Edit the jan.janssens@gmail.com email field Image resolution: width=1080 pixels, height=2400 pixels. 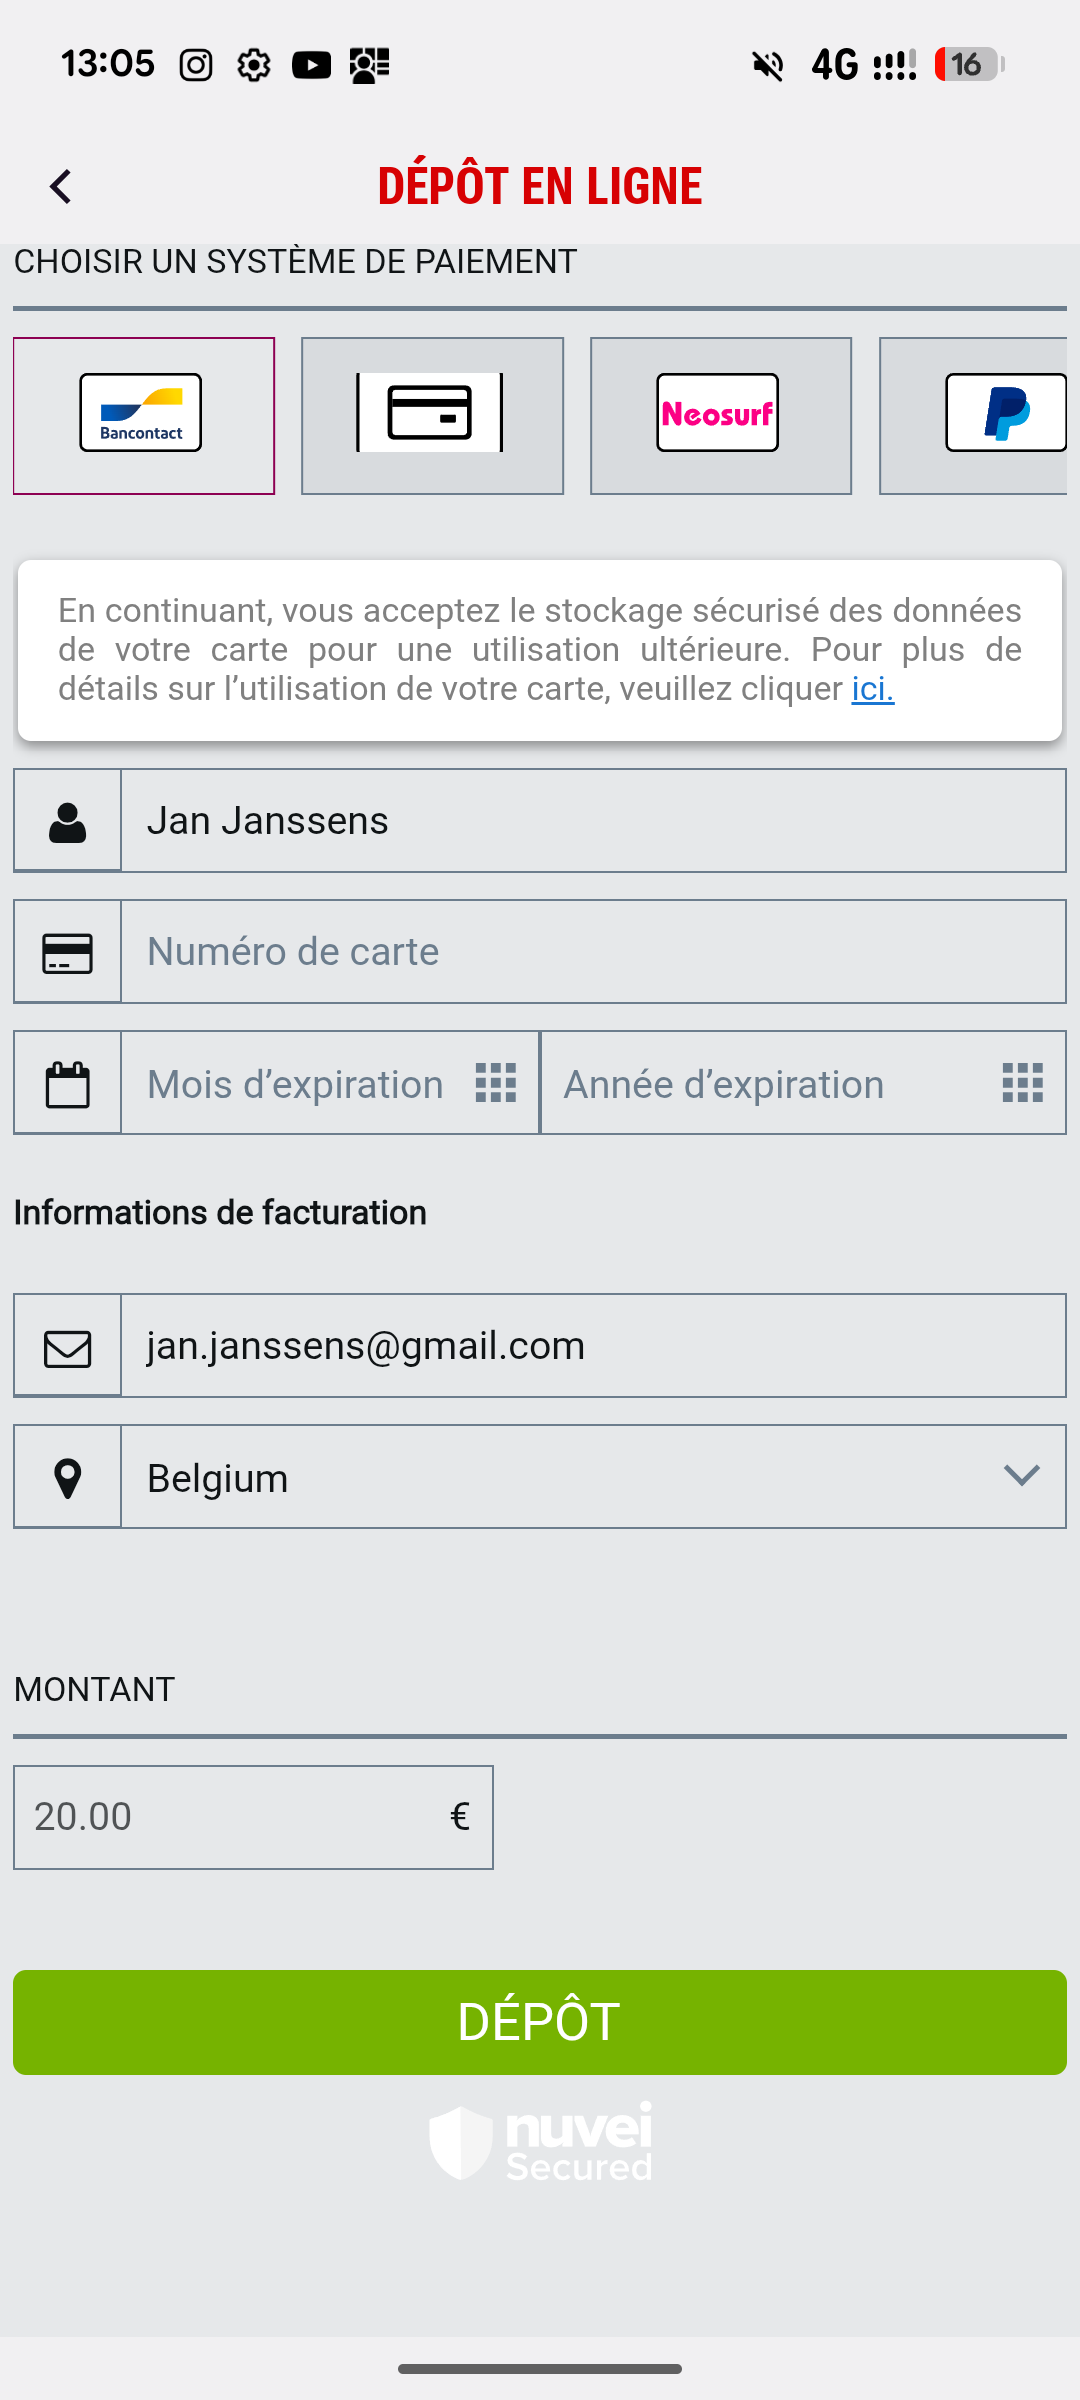(592, 1346)
